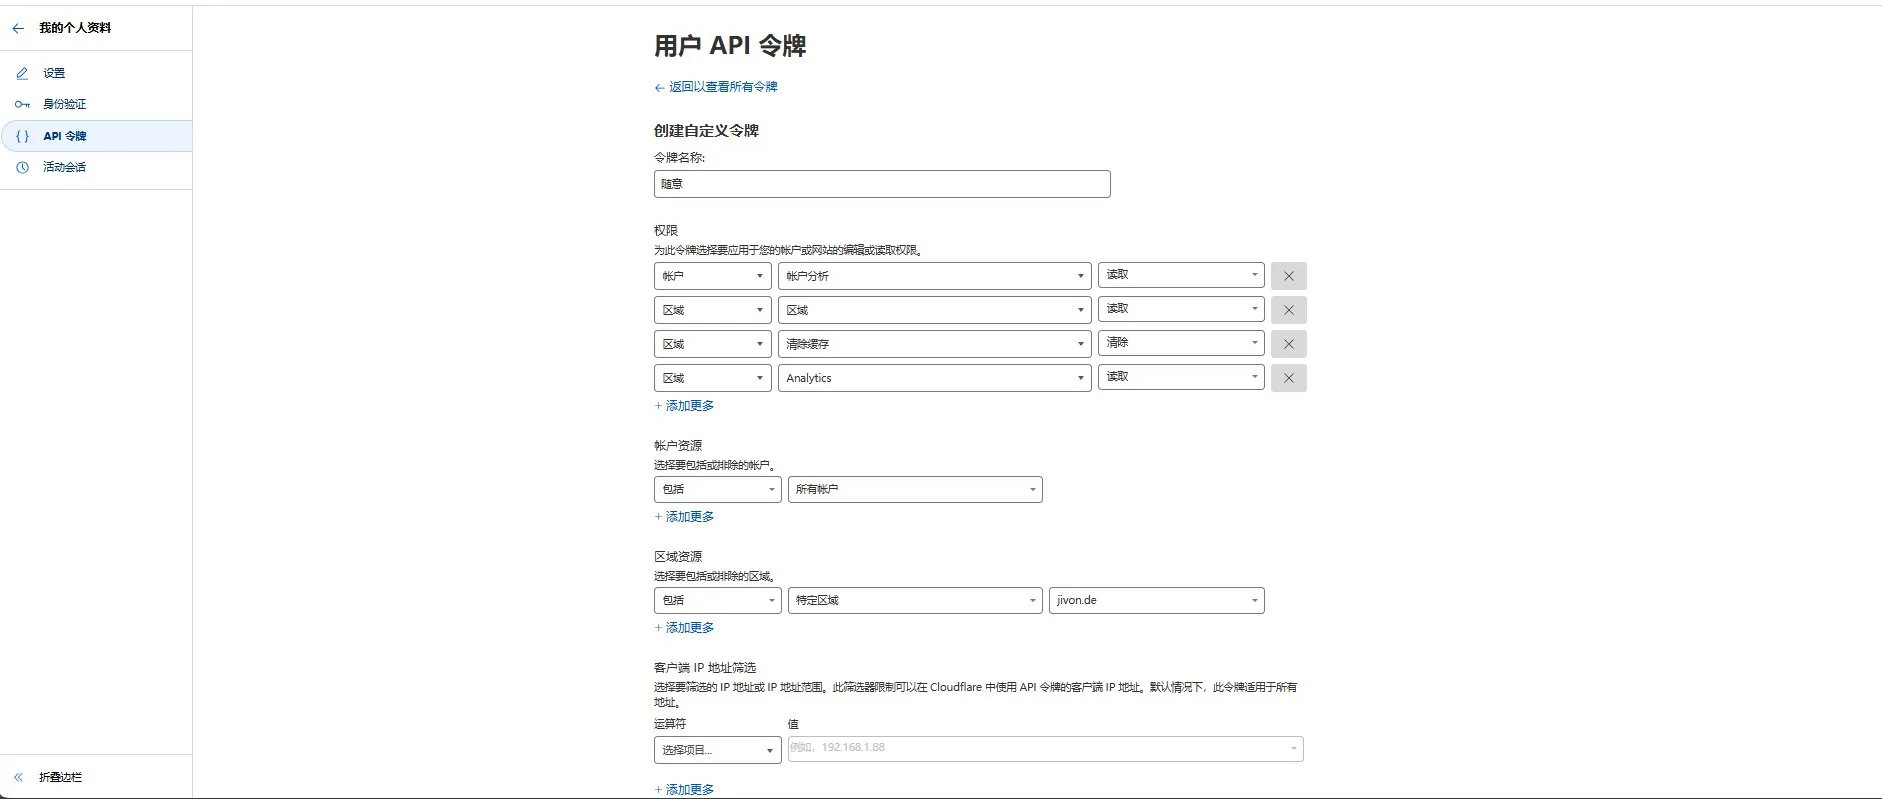The image size is (1882, 799).
Task: Delete the 区域 读取 permission row
Action: coord(1288,310)
